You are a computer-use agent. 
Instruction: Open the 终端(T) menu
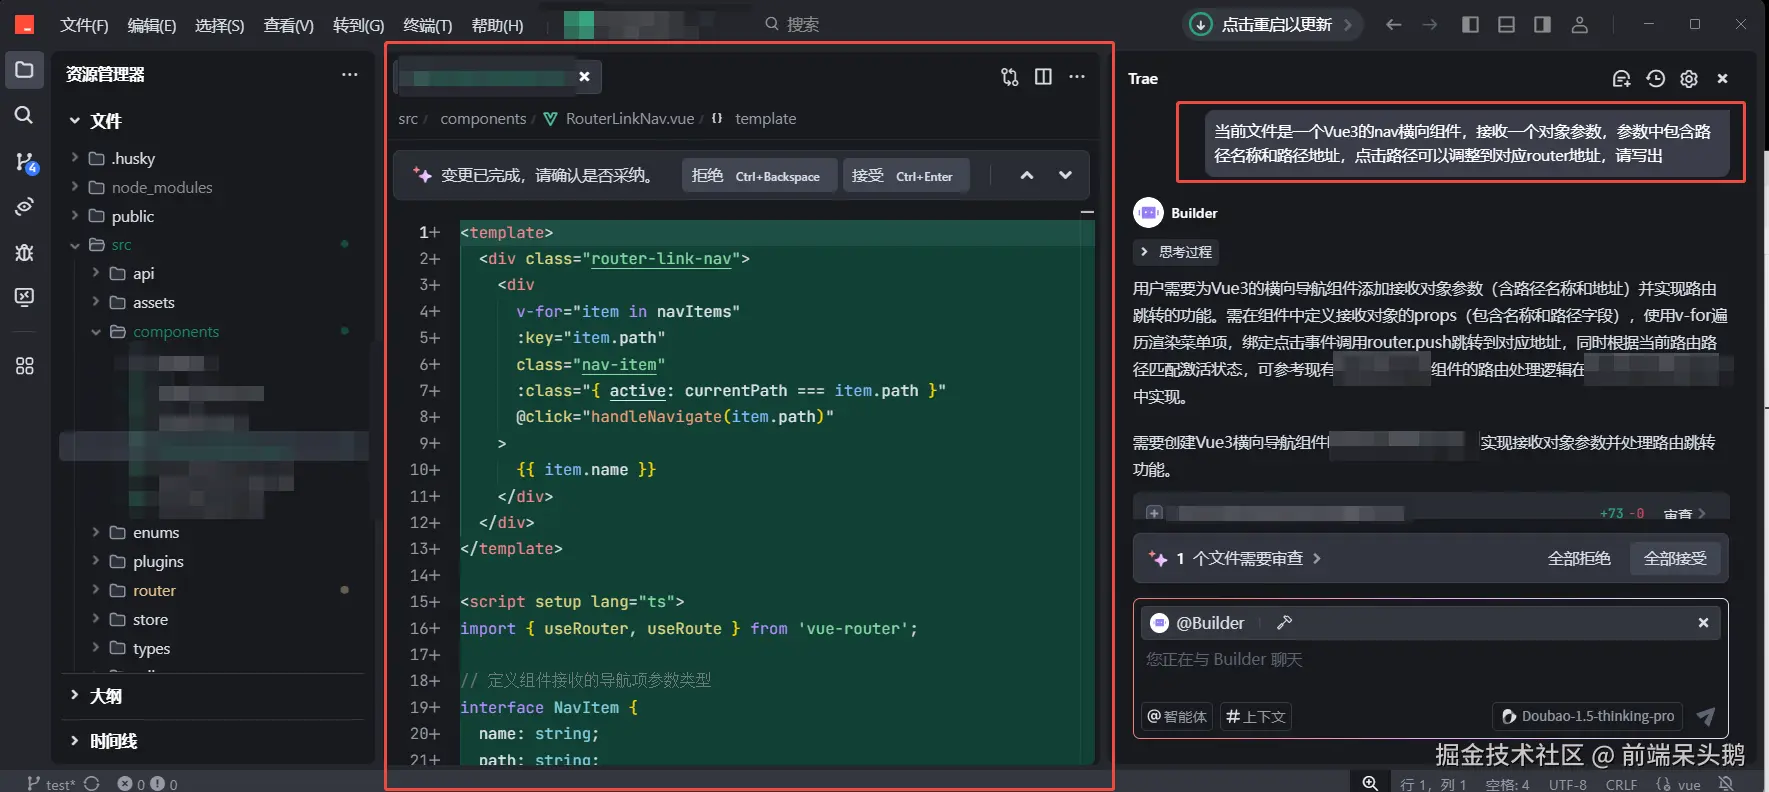click(x=428, y=25)
